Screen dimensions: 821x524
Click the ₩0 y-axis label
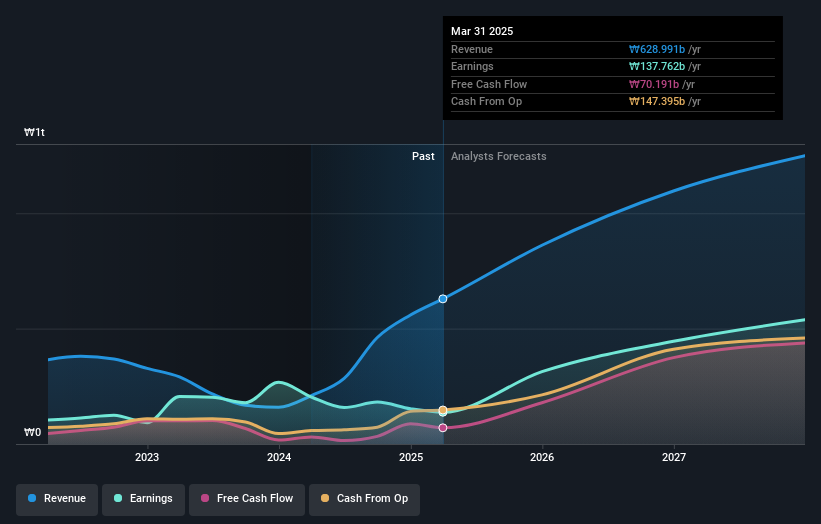[x=32, y=432]
